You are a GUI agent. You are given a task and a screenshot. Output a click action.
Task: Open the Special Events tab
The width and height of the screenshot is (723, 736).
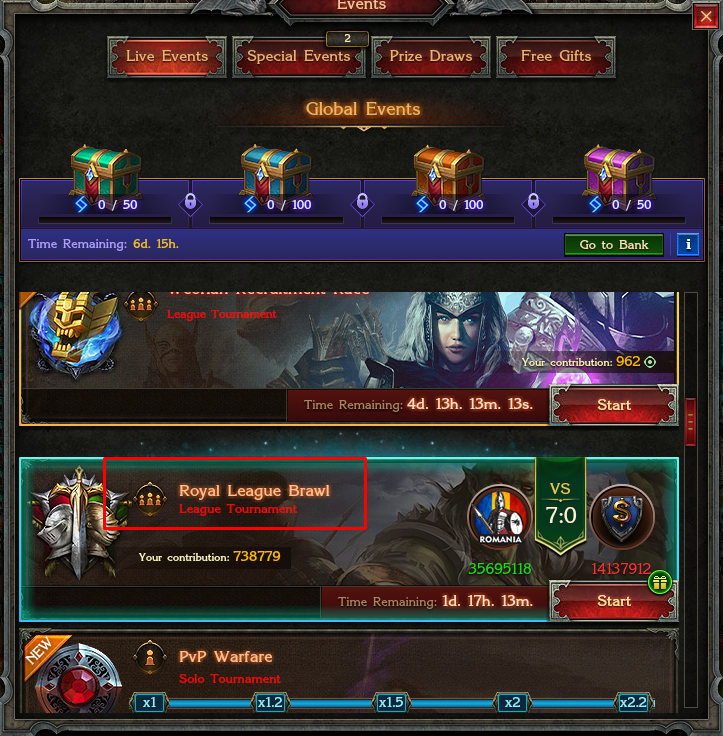coord(299,57)
